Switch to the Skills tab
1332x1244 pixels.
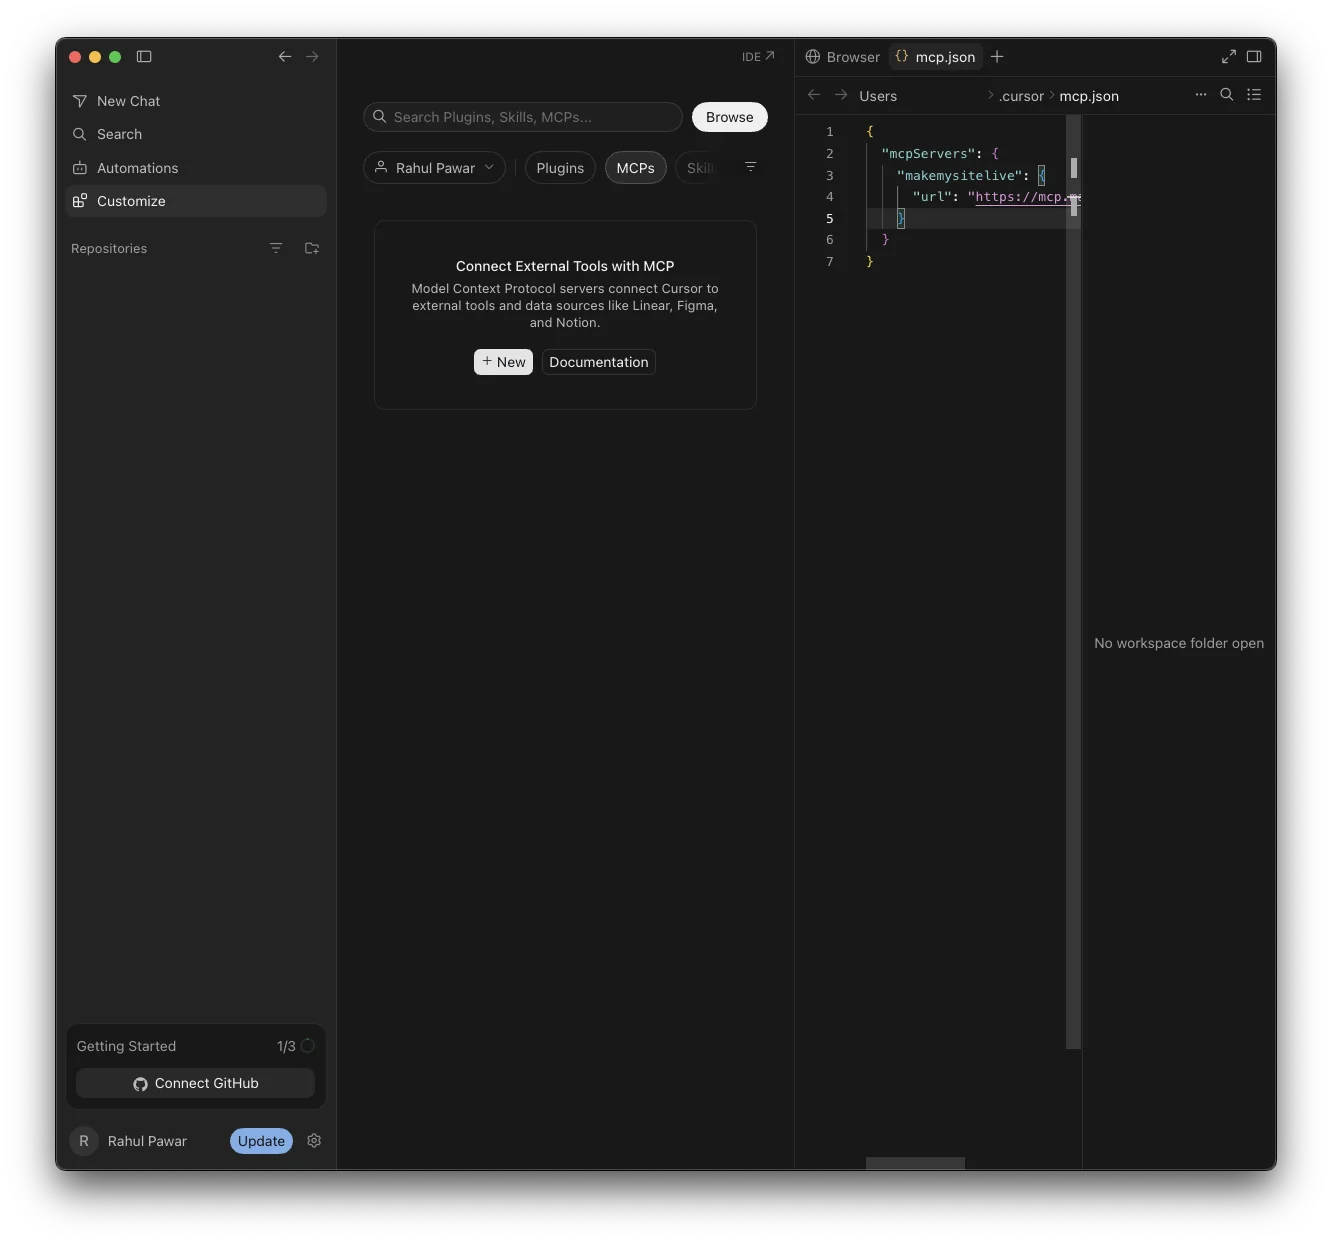pos(700,168)
